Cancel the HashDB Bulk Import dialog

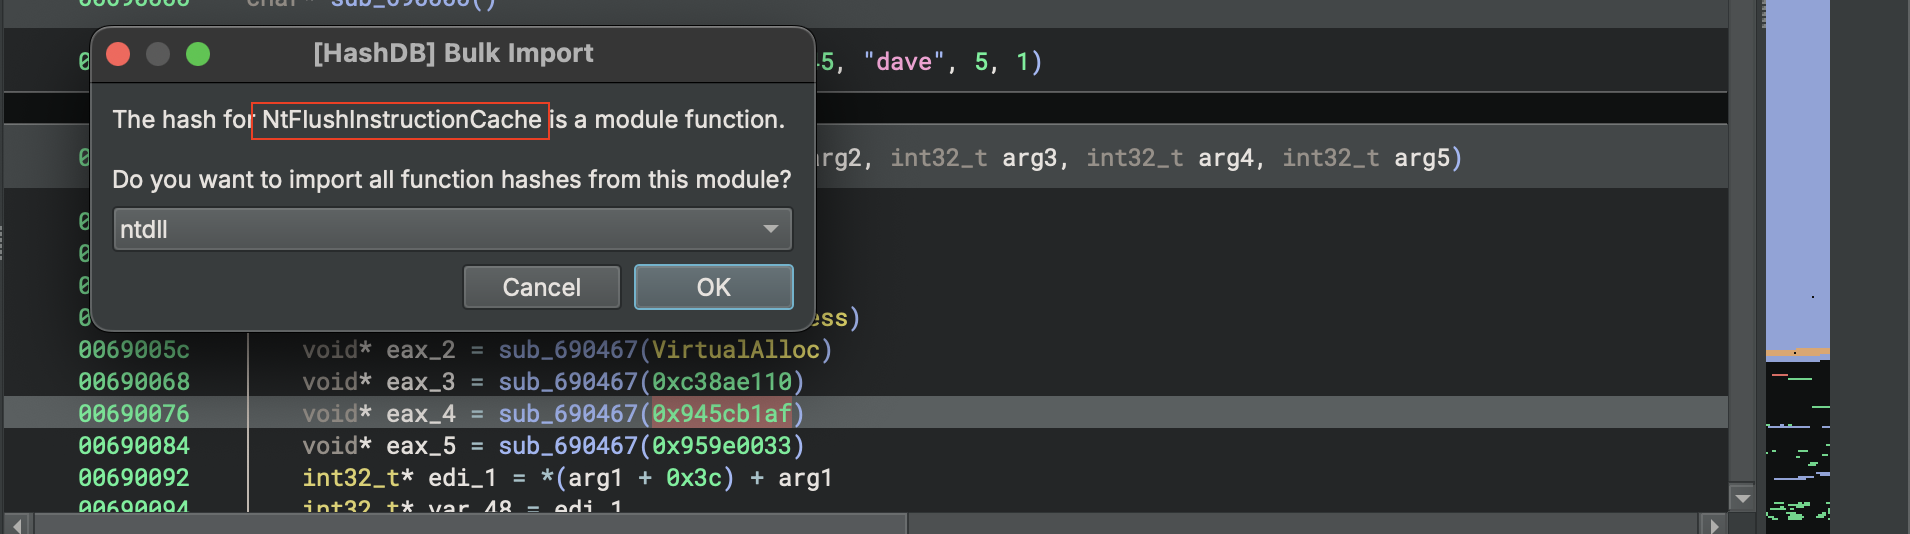pos(541,287)
